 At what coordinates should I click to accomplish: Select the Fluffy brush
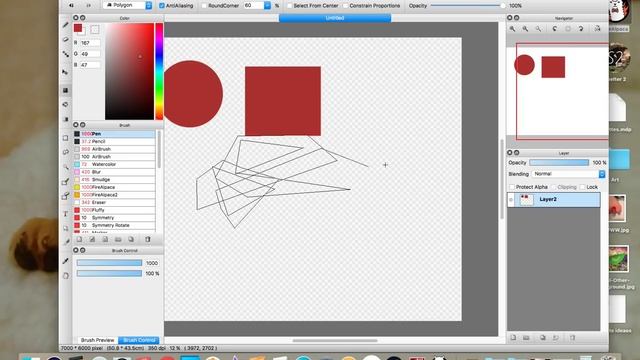114,210
